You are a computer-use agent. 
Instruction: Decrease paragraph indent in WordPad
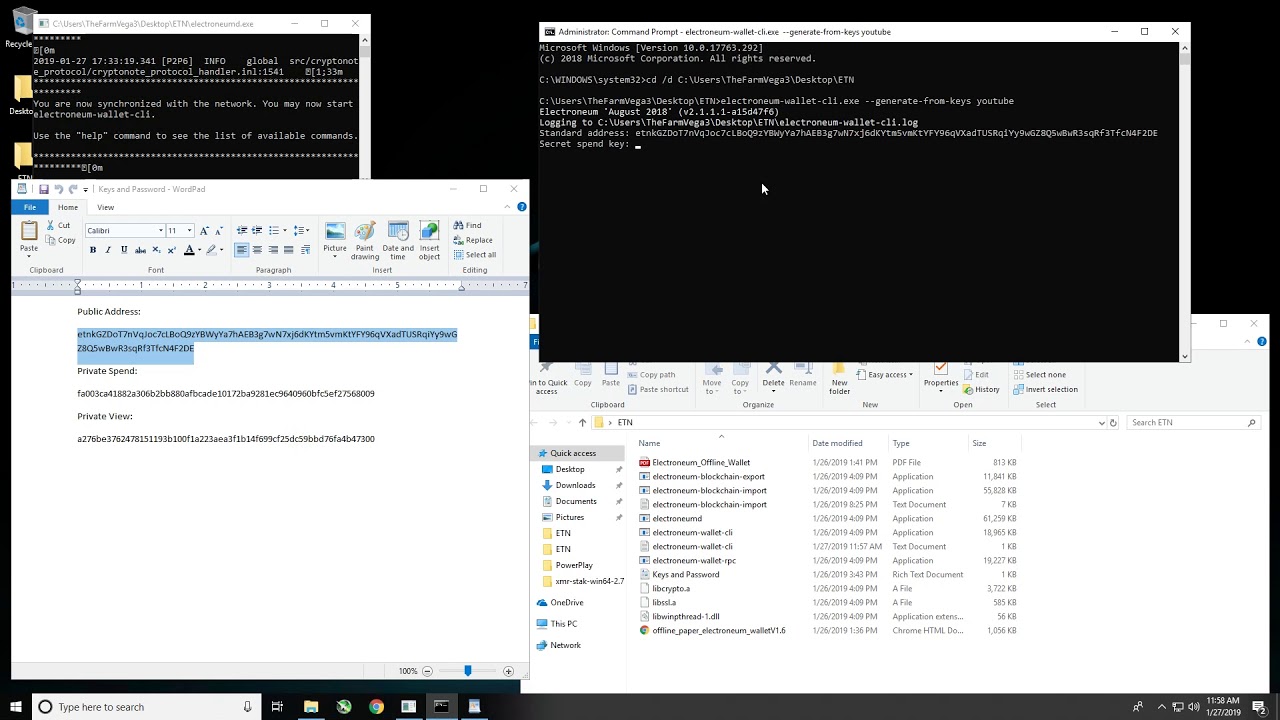242,231
